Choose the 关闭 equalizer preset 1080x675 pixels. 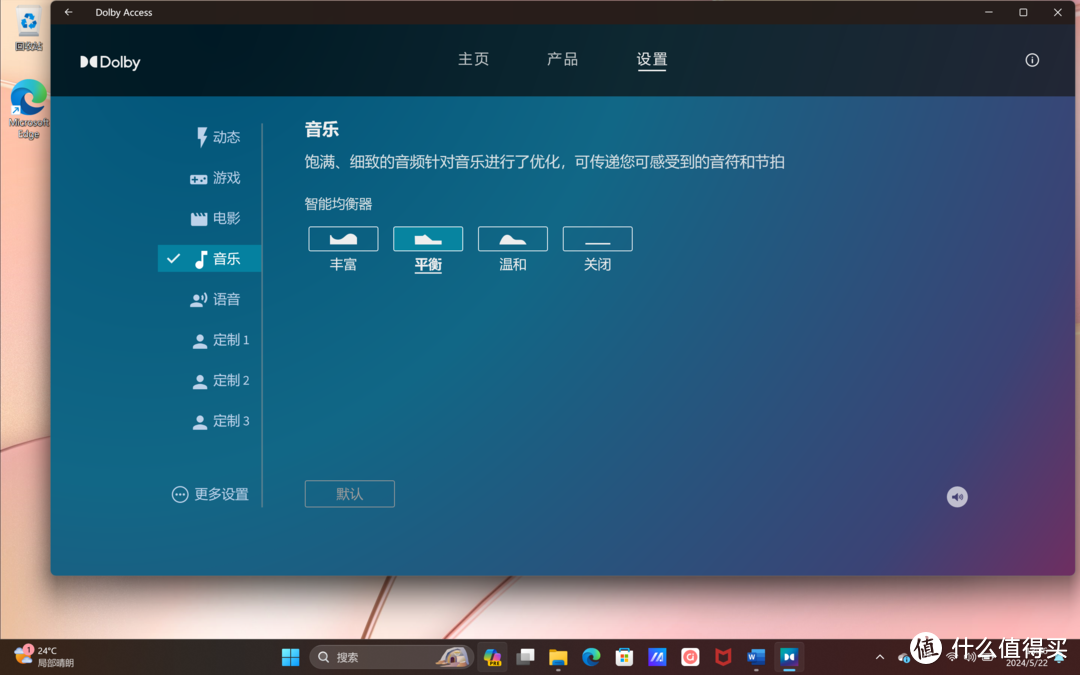pos(597,239)
